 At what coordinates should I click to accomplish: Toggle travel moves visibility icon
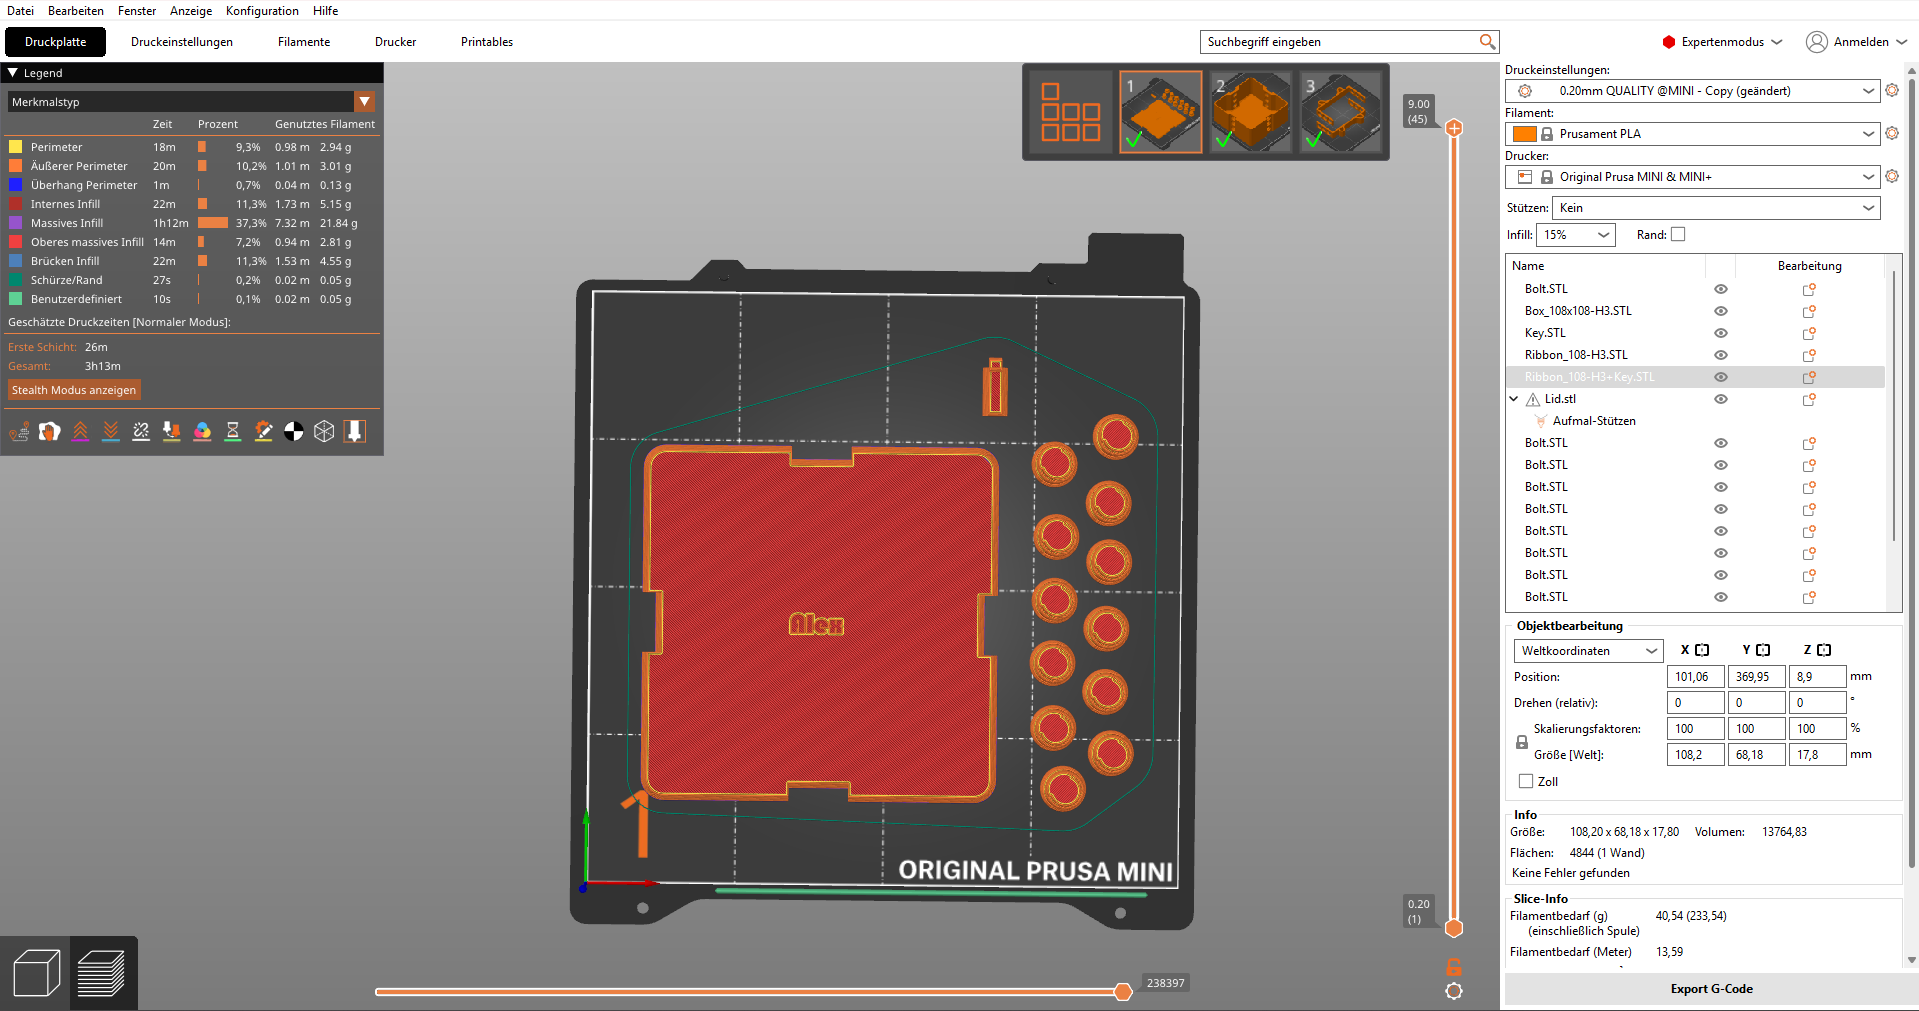pyautogui.click(x=19, y=431)
